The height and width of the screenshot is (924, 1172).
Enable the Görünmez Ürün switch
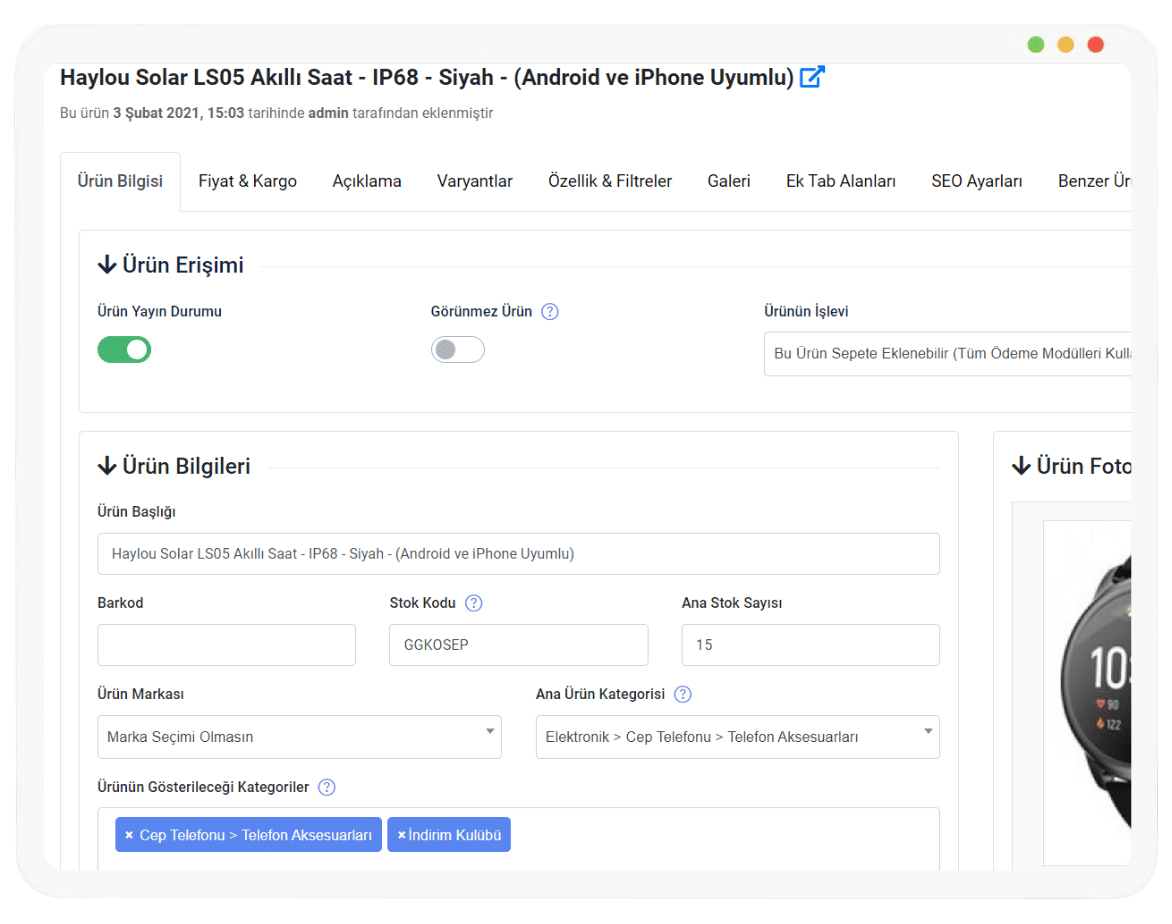tap(457, 349)
